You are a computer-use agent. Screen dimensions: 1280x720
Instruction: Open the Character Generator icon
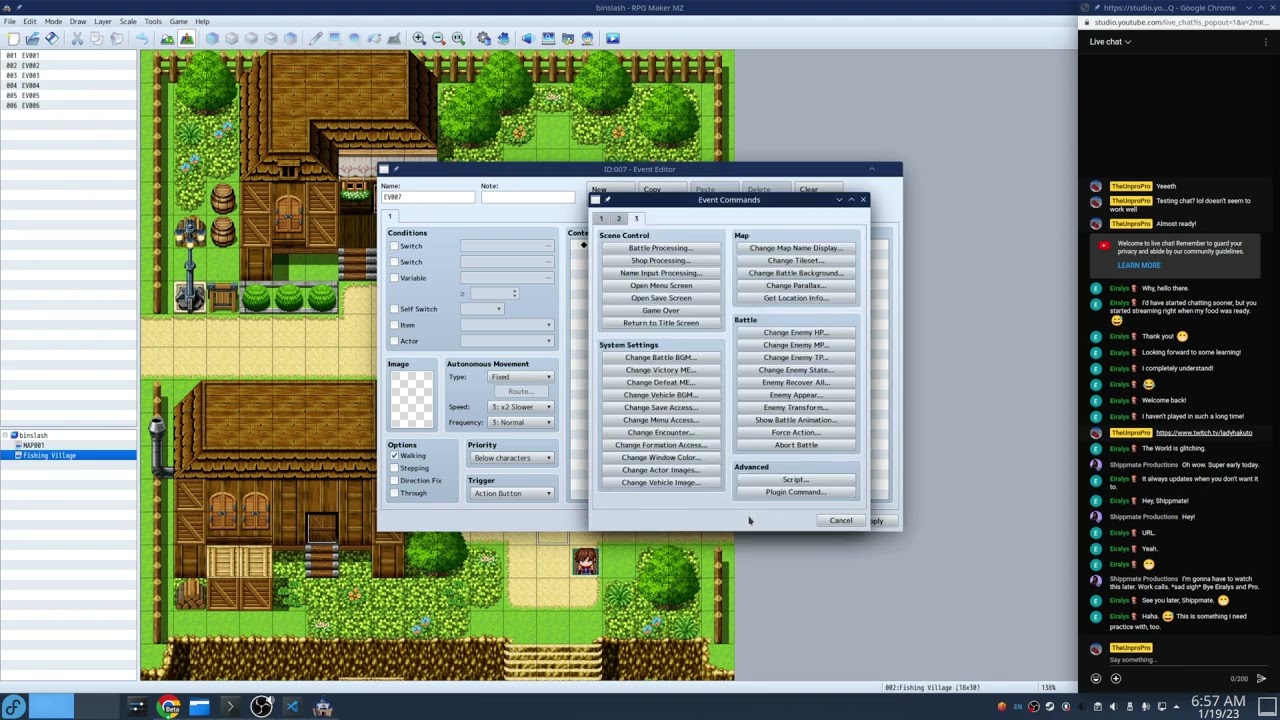pos(586,38)
